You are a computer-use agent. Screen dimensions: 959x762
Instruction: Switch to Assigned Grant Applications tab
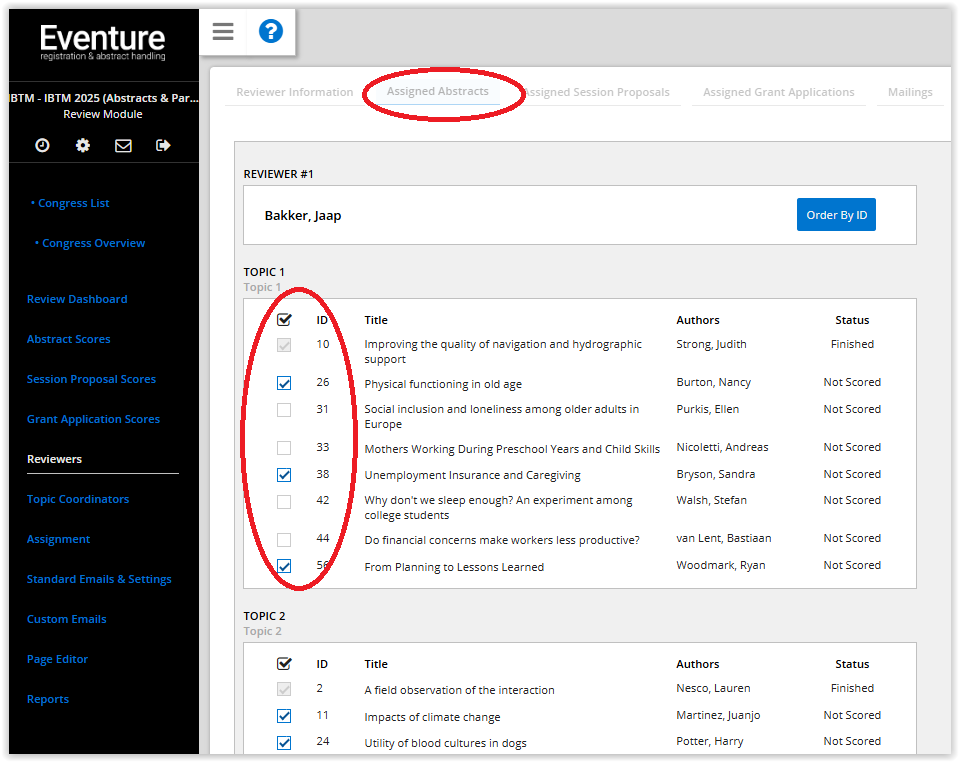[779, 92]
